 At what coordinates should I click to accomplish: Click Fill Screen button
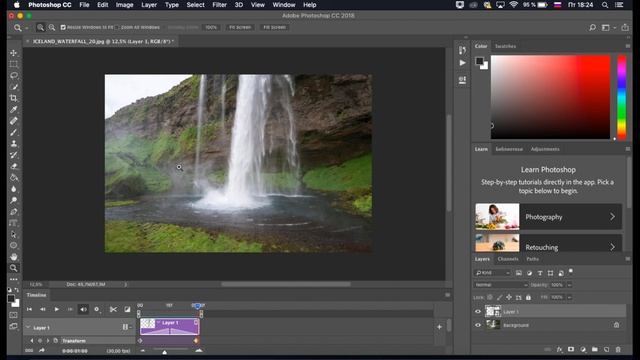coord(275,27)
